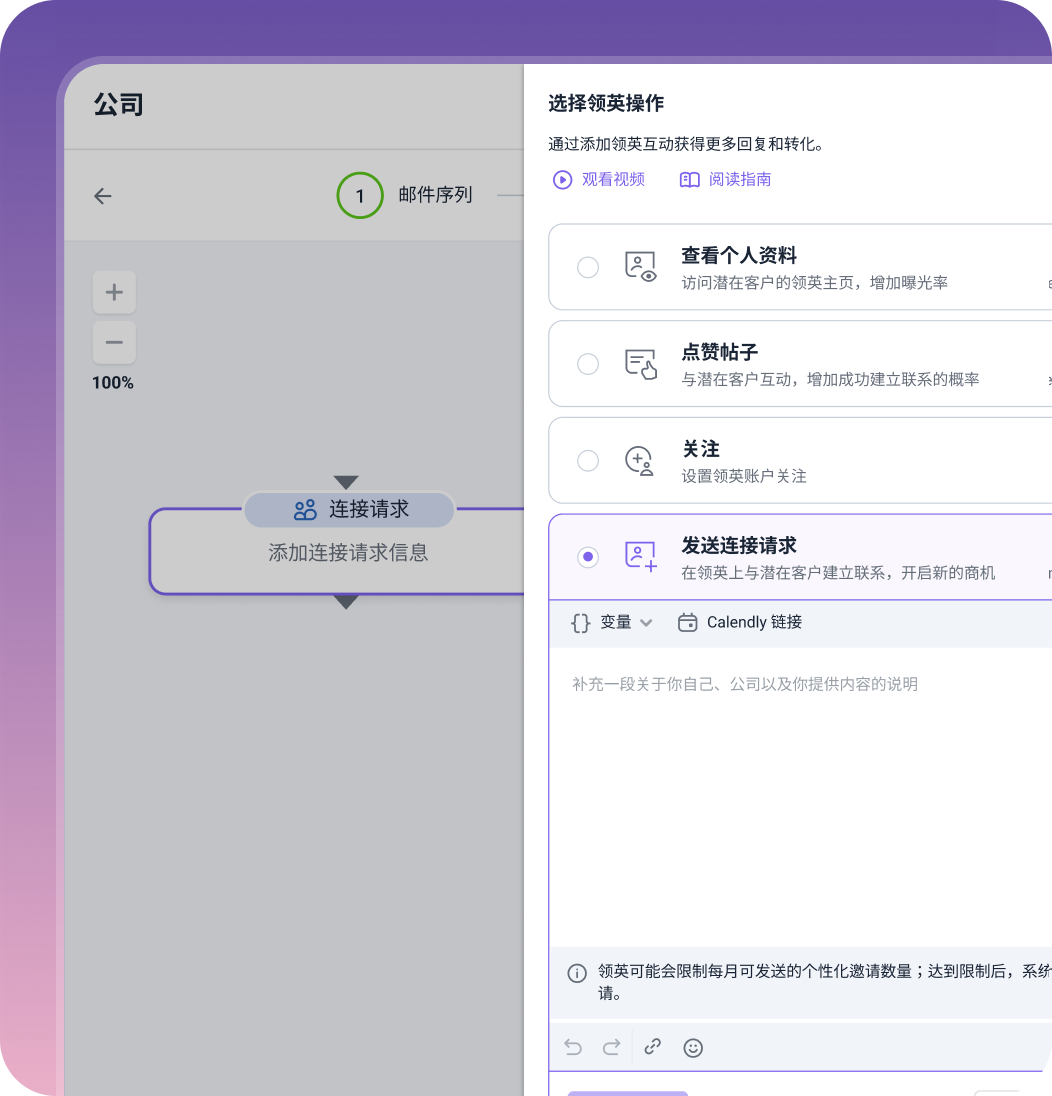Click the 点赞帖子 card title
Screen dimensions: 1052x1096
pyautogui.click(x=719, y=352)
